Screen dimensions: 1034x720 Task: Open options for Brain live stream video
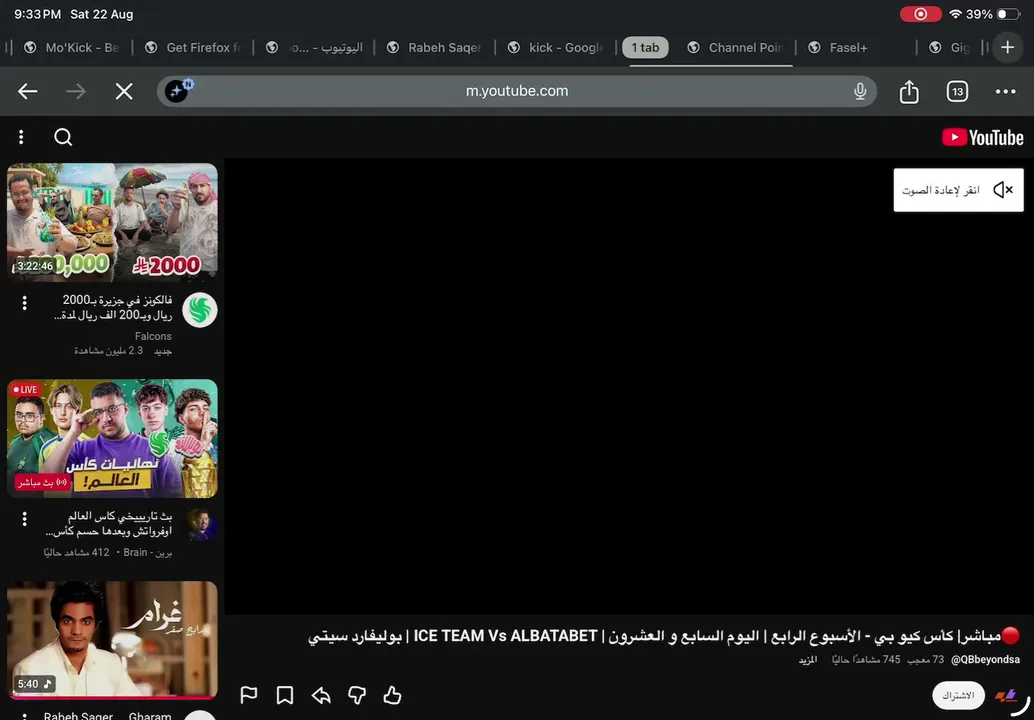[24, 519]
